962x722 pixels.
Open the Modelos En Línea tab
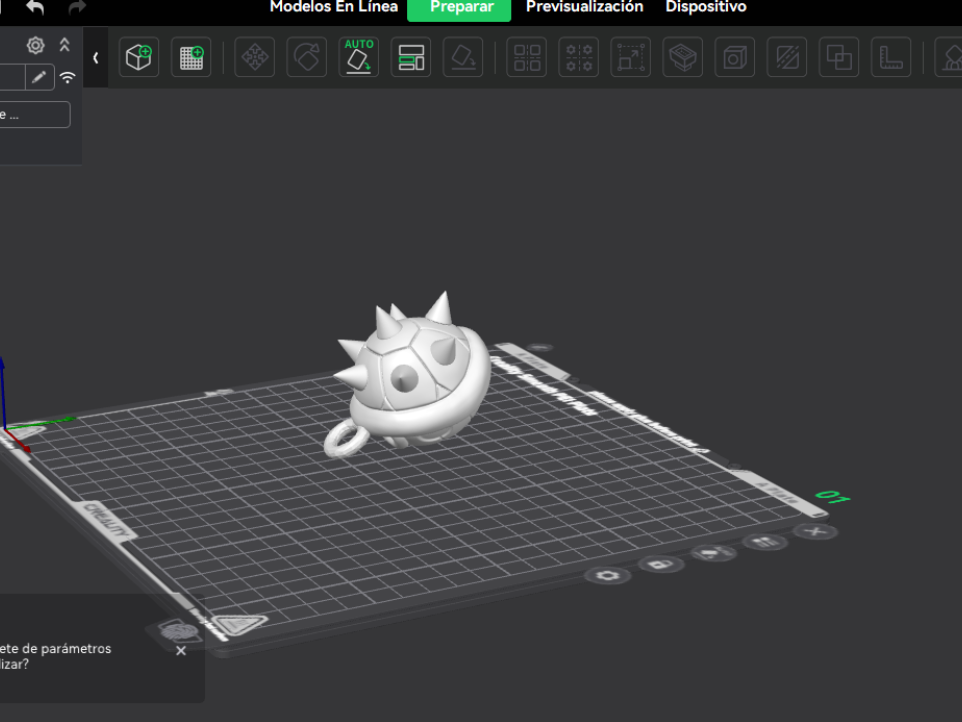coord(334,7)
